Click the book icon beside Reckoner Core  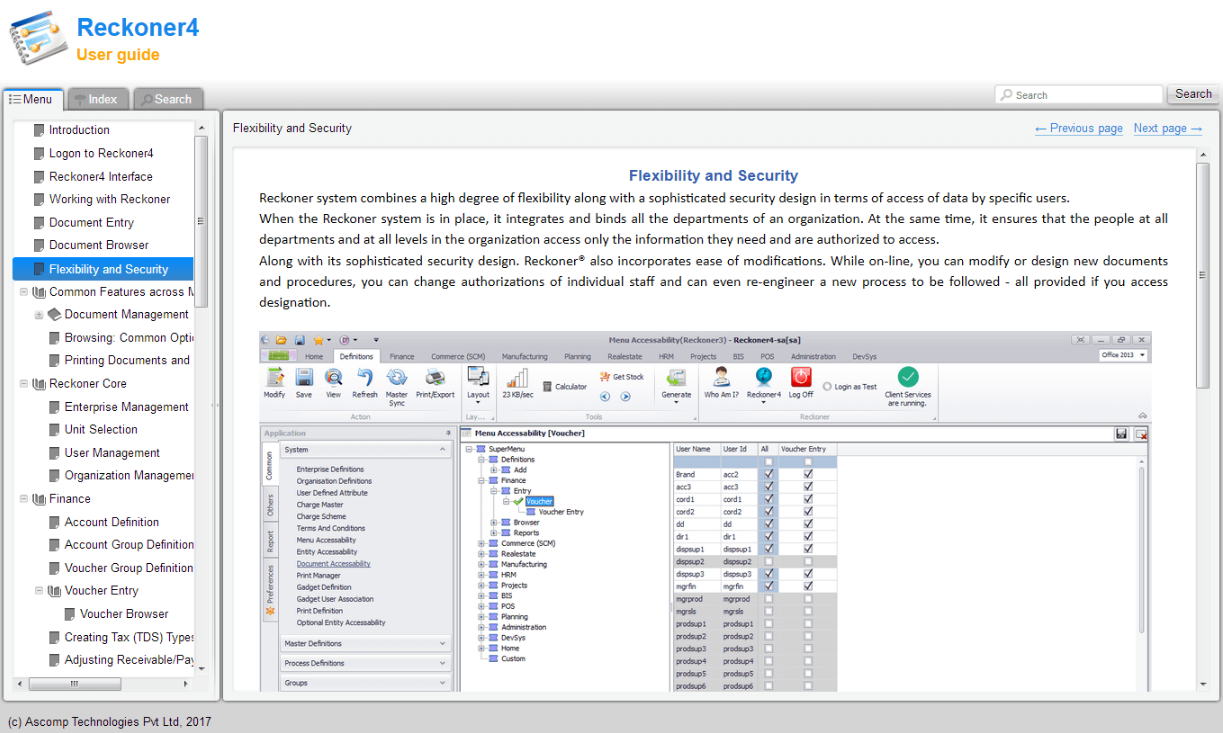click(39, 384)
